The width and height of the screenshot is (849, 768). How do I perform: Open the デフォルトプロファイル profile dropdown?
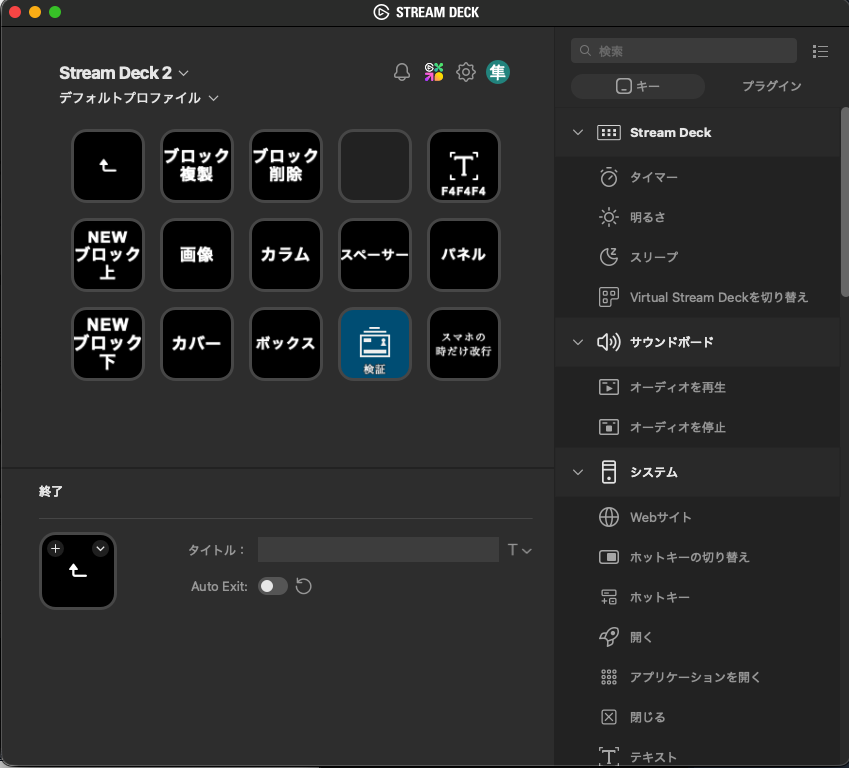coord(139,98)
